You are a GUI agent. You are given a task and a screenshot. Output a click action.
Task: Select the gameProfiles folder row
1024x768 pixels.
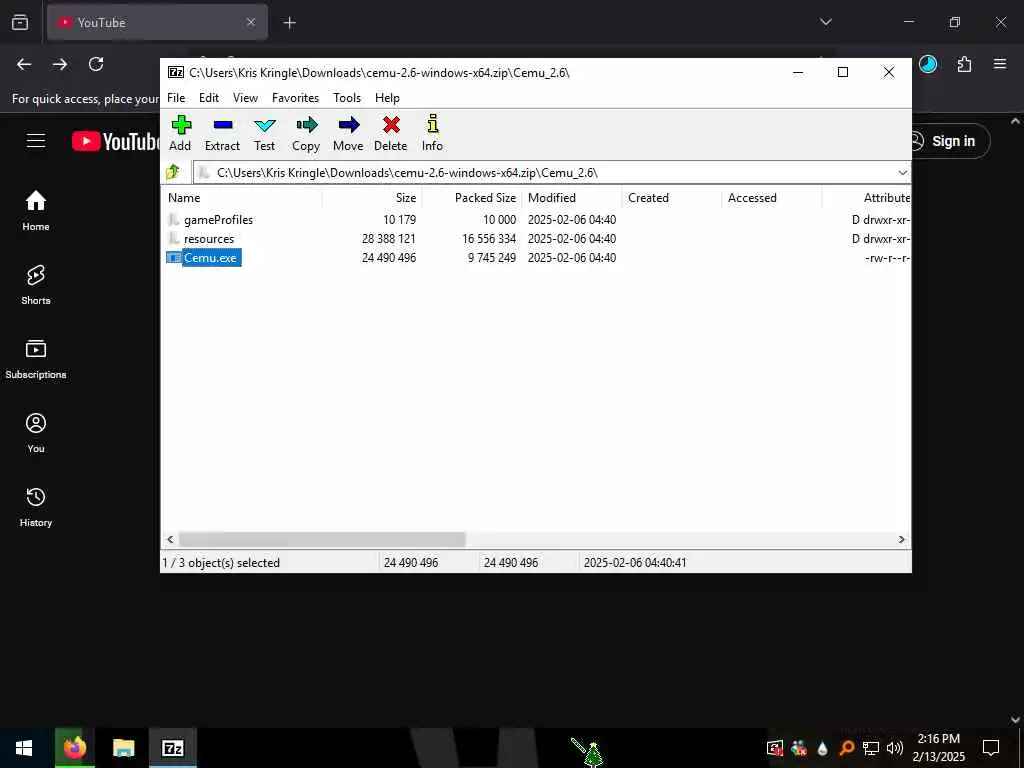click(536, 219)
